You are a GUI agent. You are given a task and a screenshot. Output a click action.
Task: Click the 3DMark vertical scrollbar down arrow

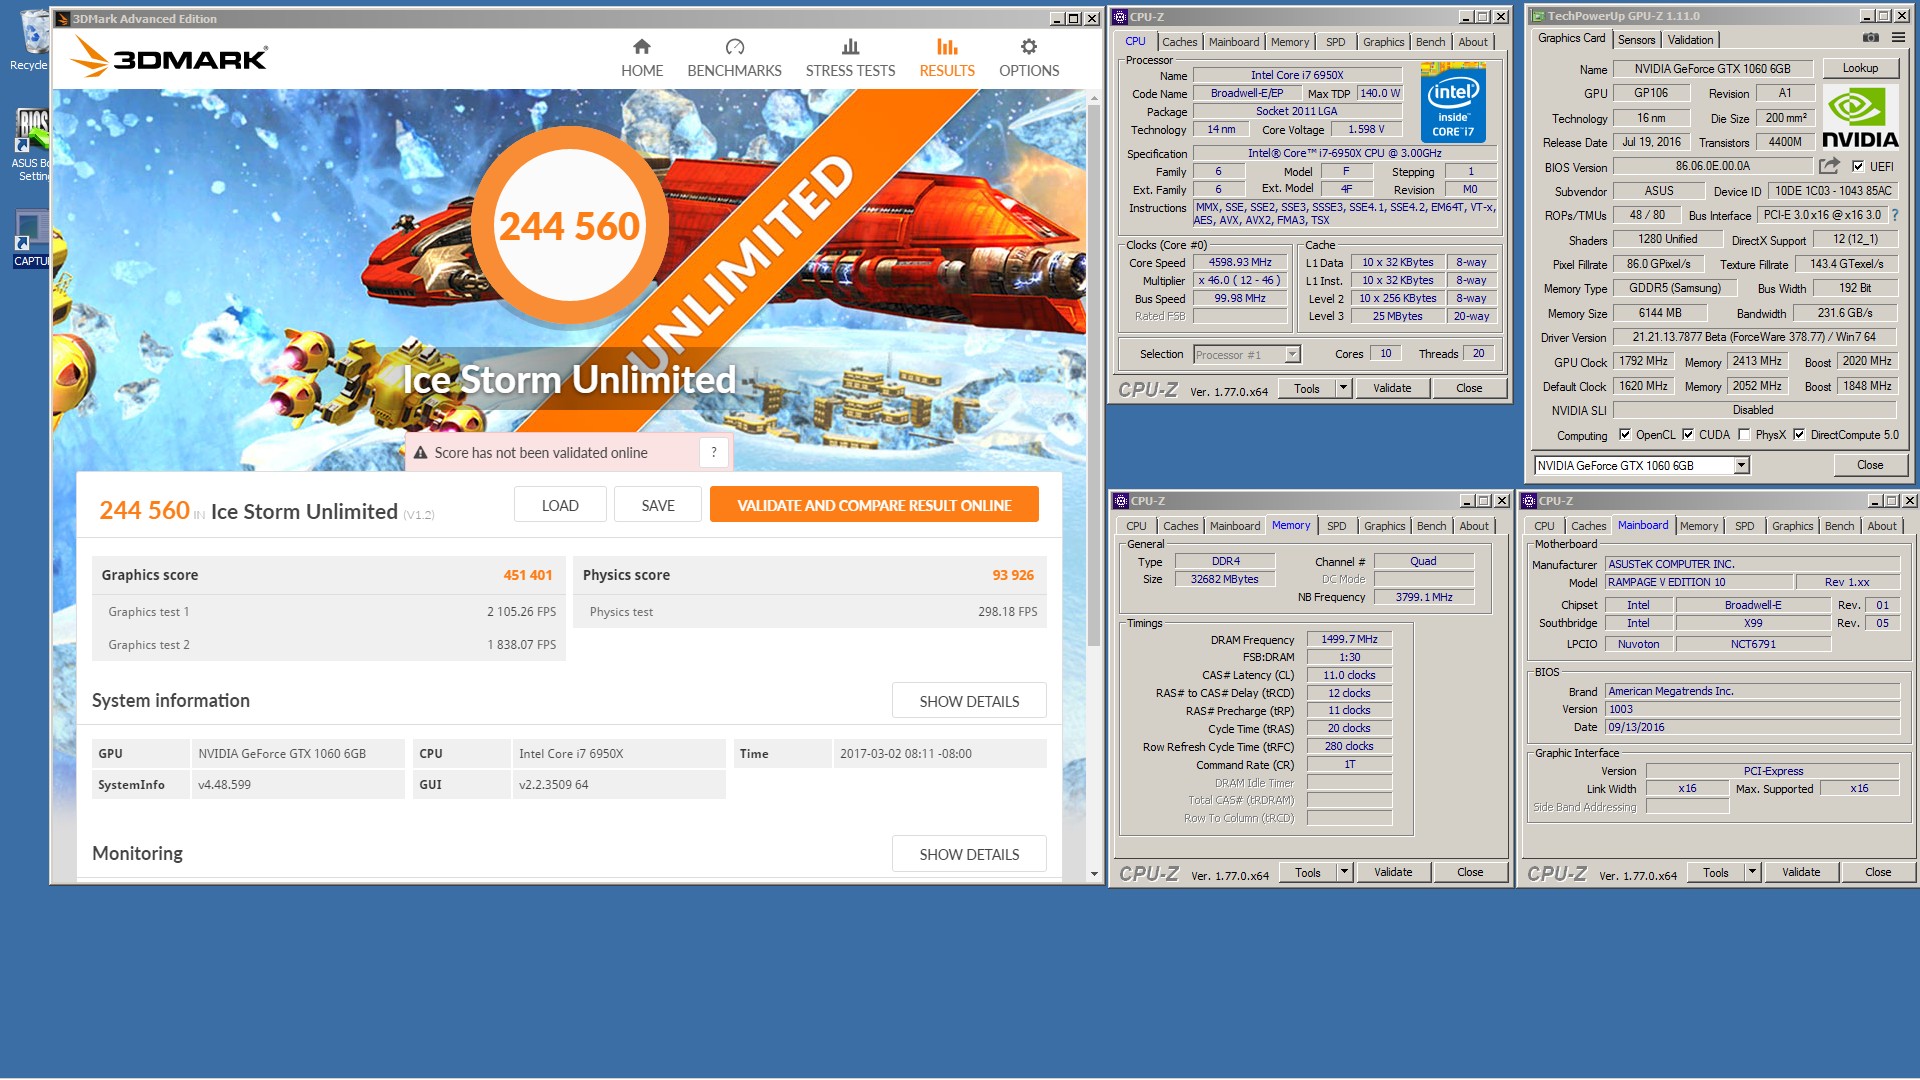[1094, 874]
